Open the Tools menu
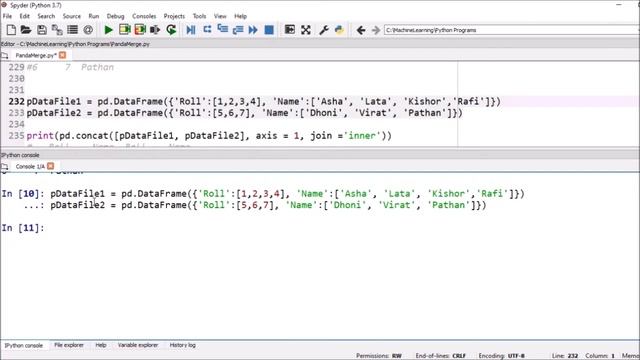The width and height of the screenshot is (640, 360). (199, 16)
